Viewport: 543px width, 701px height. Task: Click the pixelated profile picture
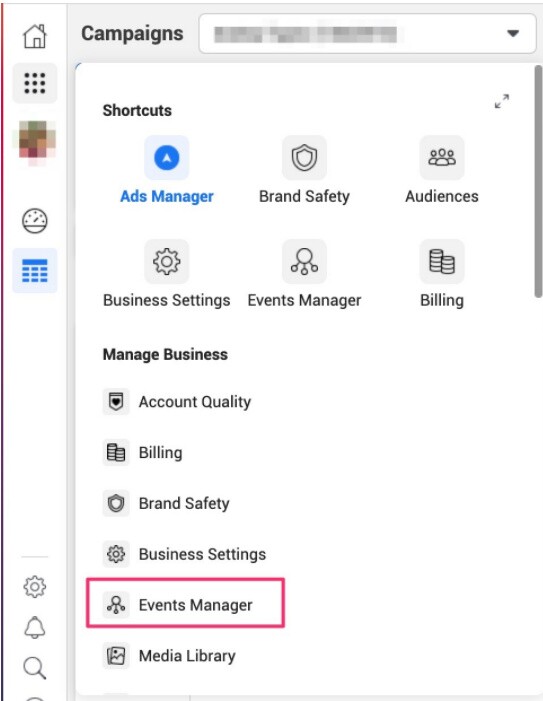click(35, 142)
